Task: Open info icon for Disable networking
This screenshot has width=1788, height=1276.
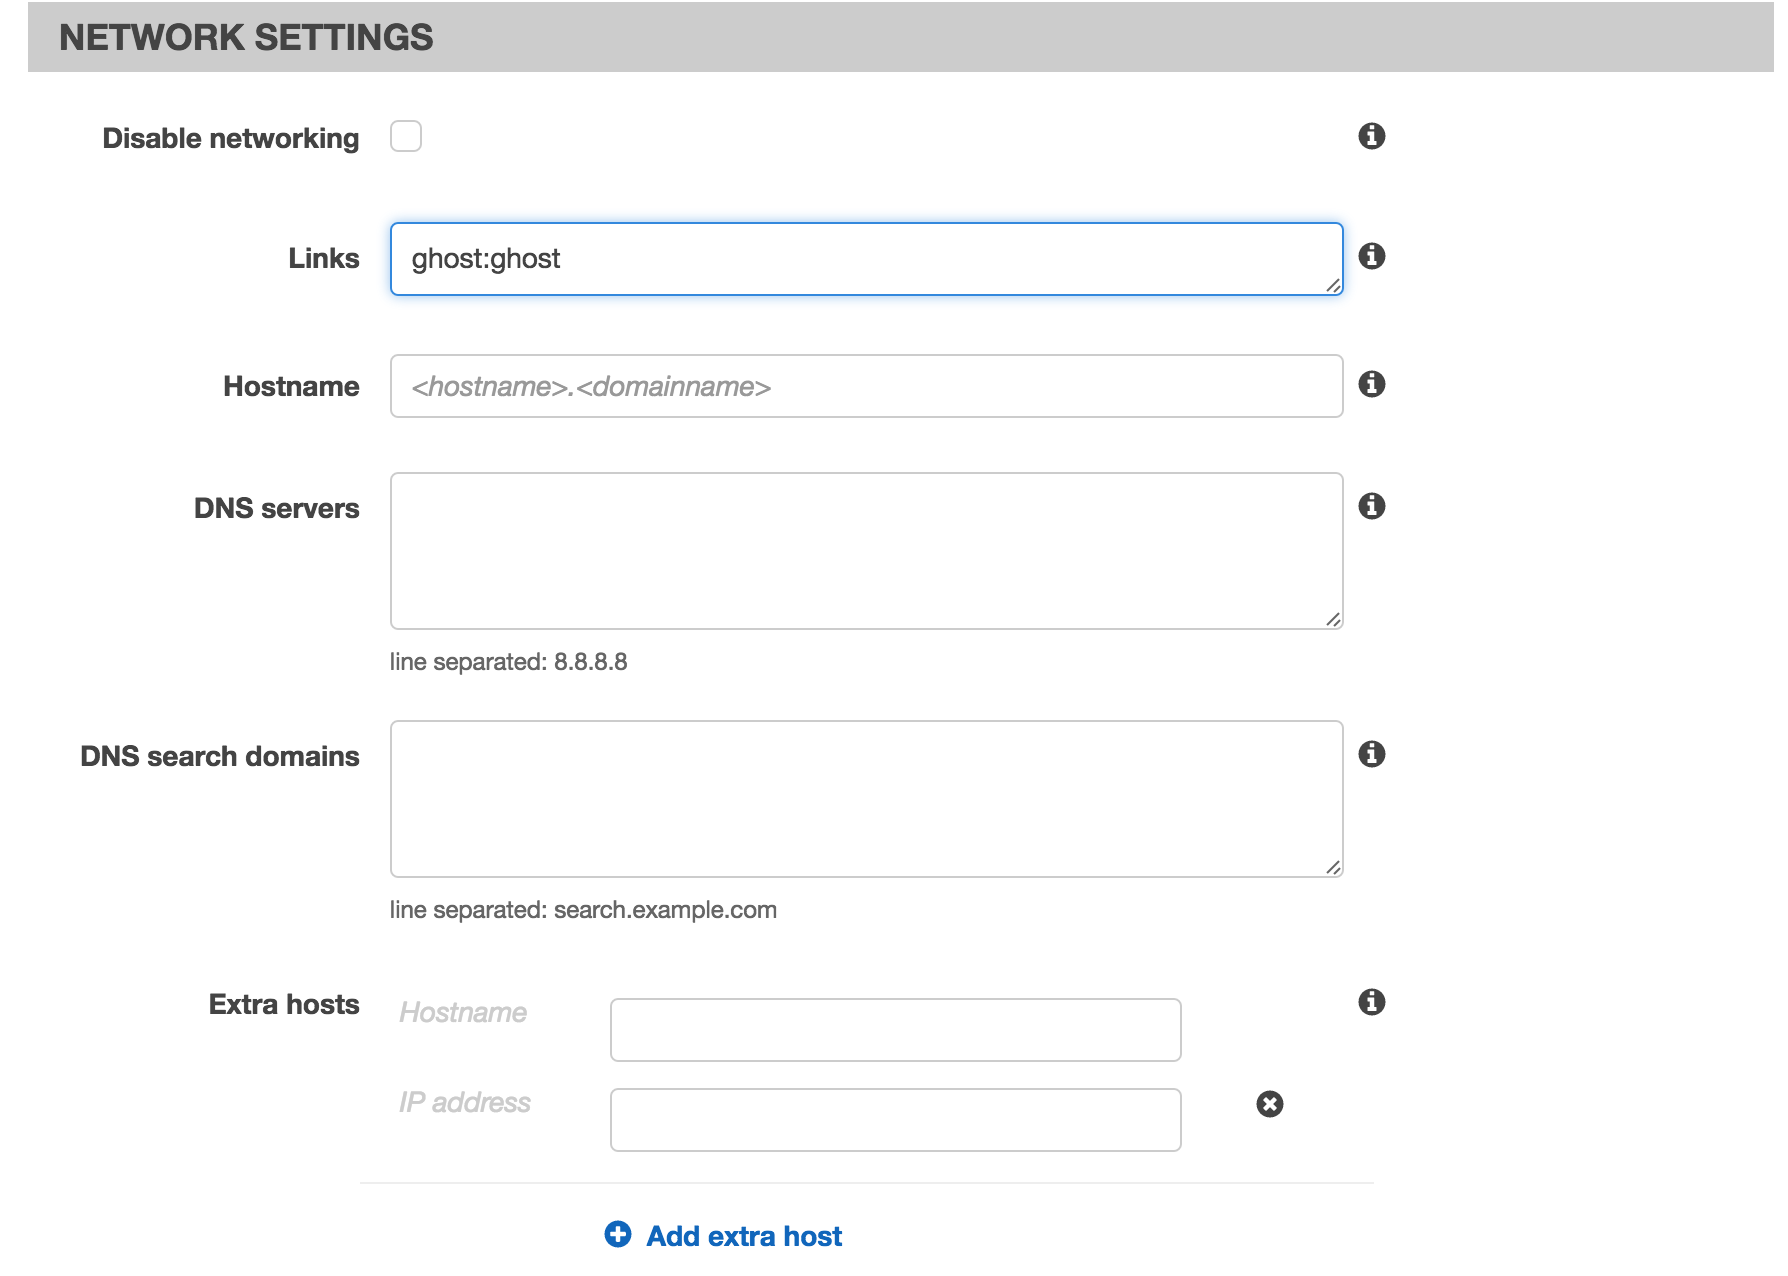Action: tap(1372, 136)
